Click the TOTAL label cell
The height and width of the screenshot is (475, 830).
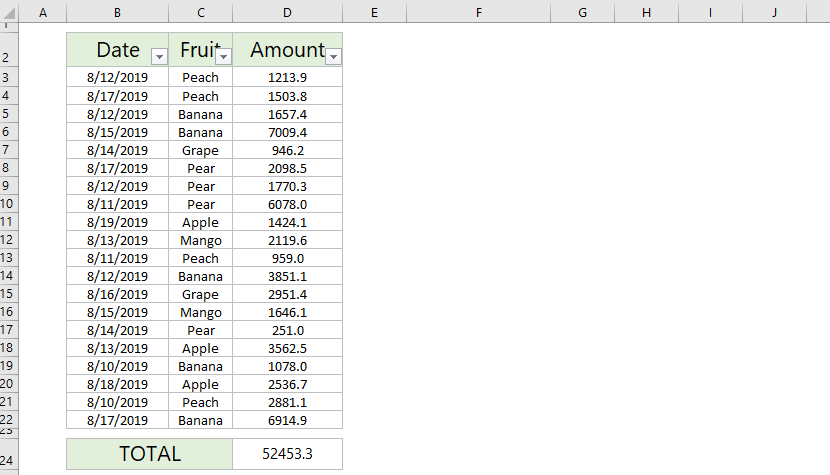click(x=150, y=454)
